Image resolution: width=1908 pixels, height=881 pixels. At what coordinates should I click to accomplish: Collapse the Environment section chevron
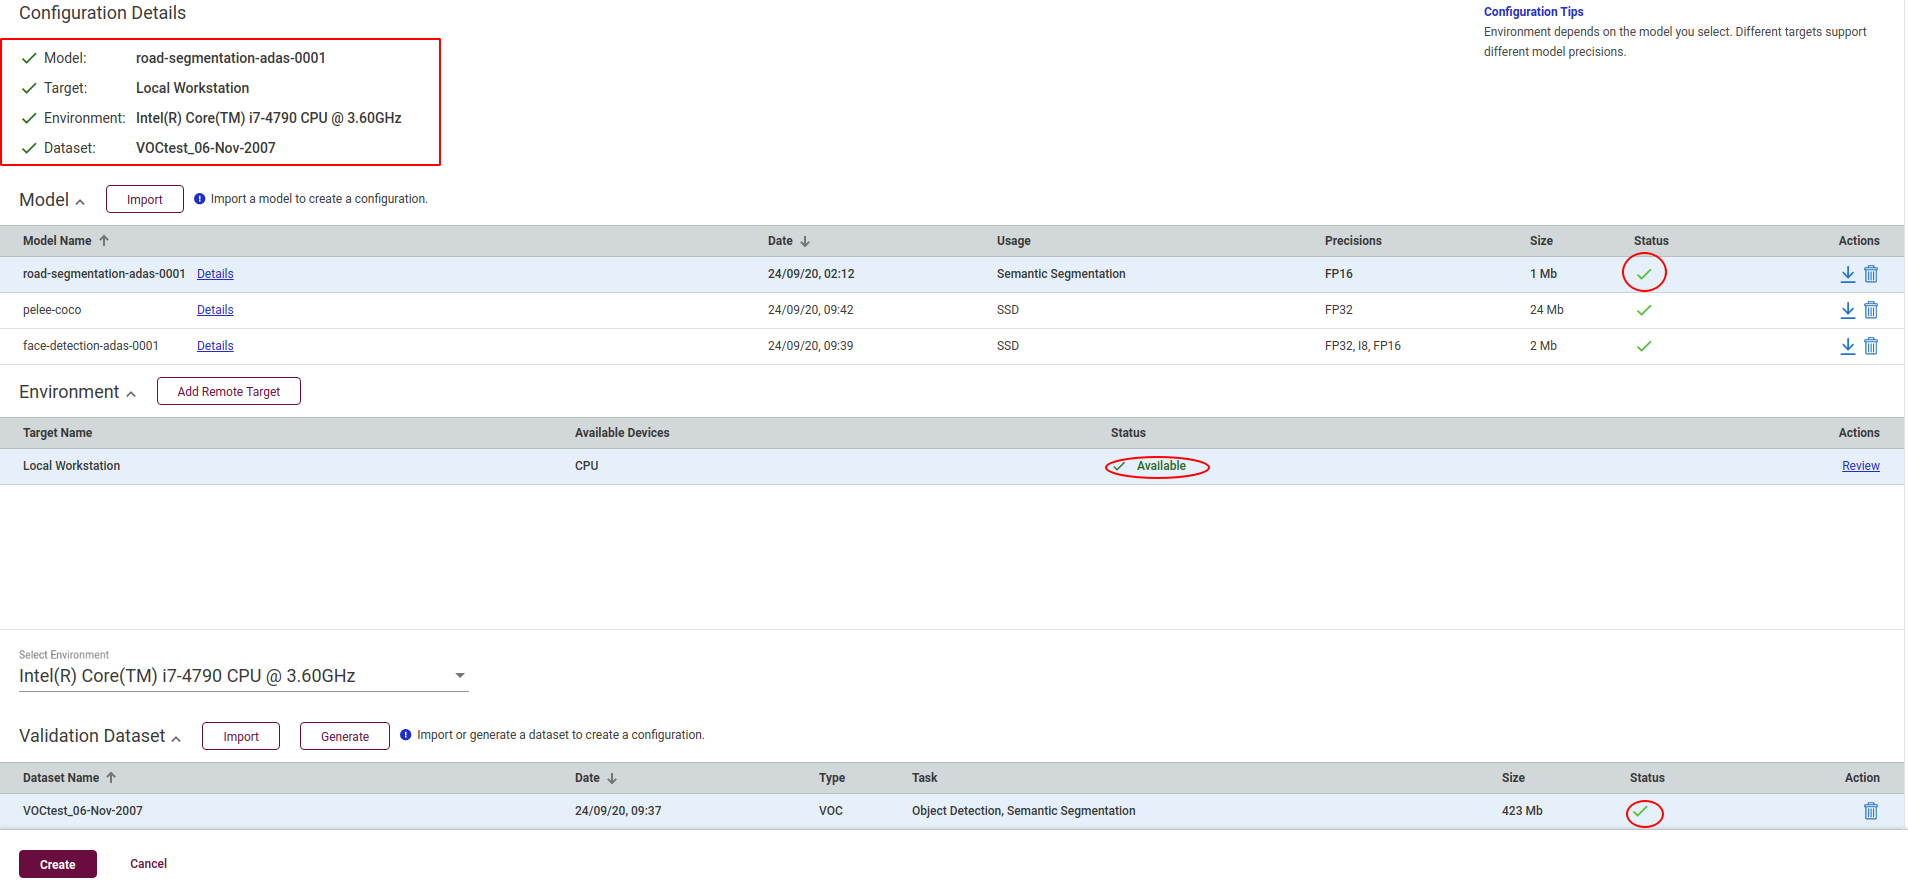[x=131, y=394]
